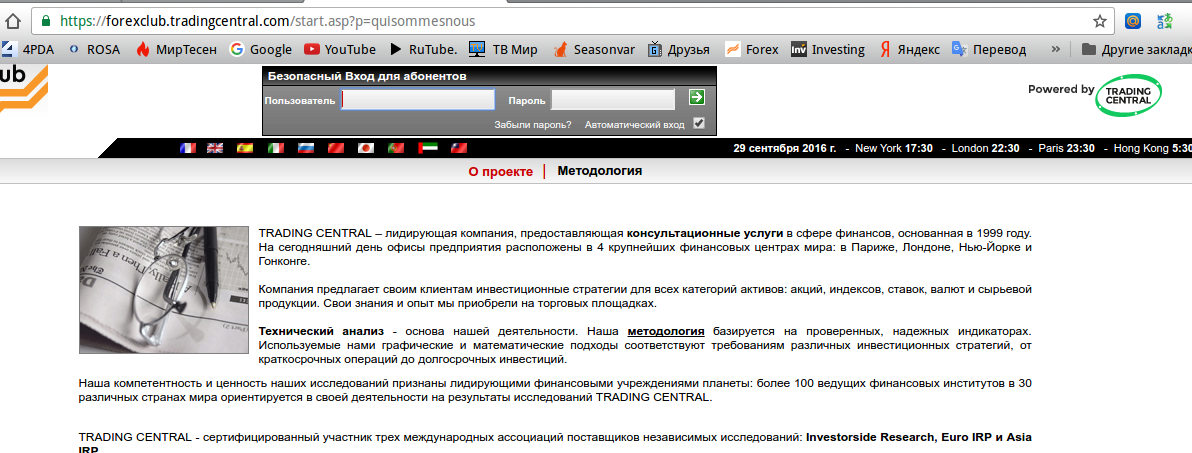Open the Google bookmark

[261, 49]
